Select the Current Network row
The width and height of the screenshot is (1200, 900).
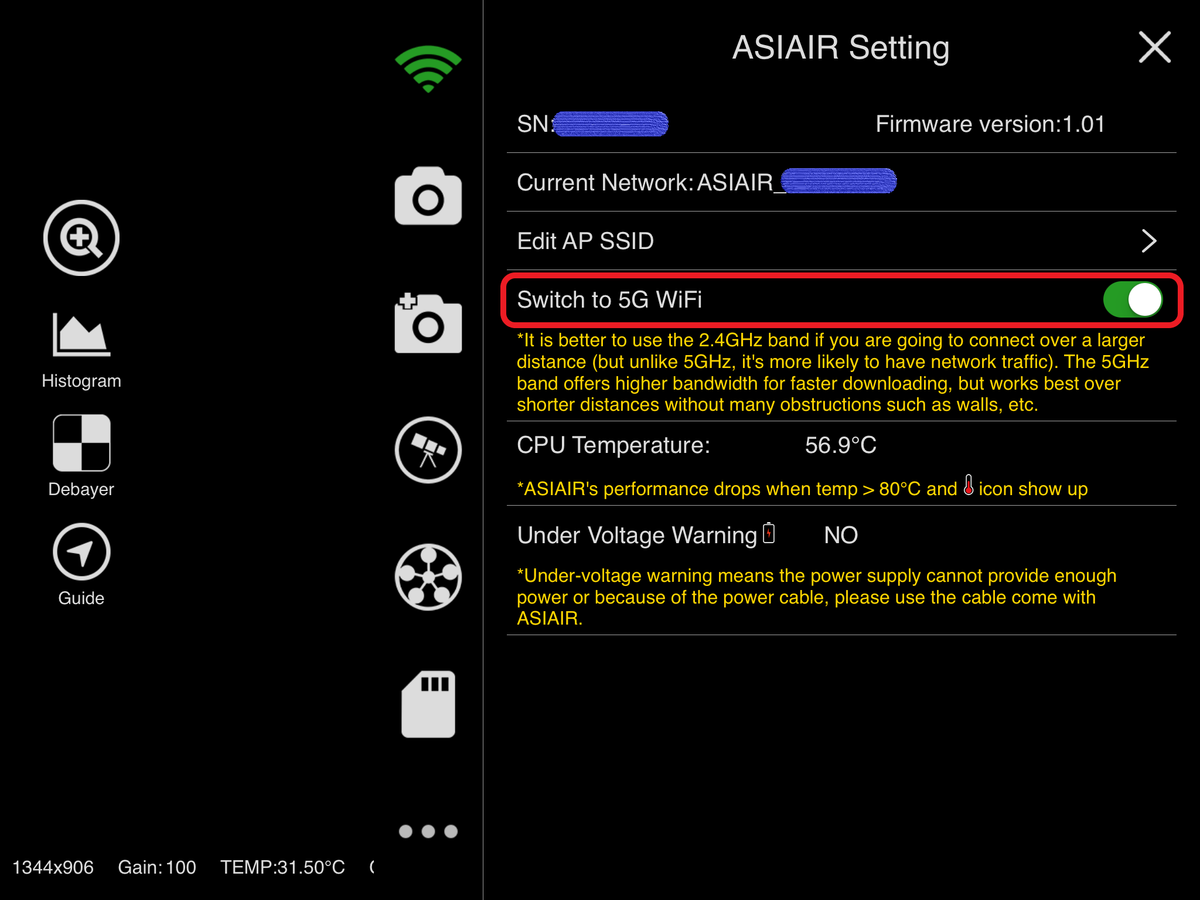coord(841,182)
